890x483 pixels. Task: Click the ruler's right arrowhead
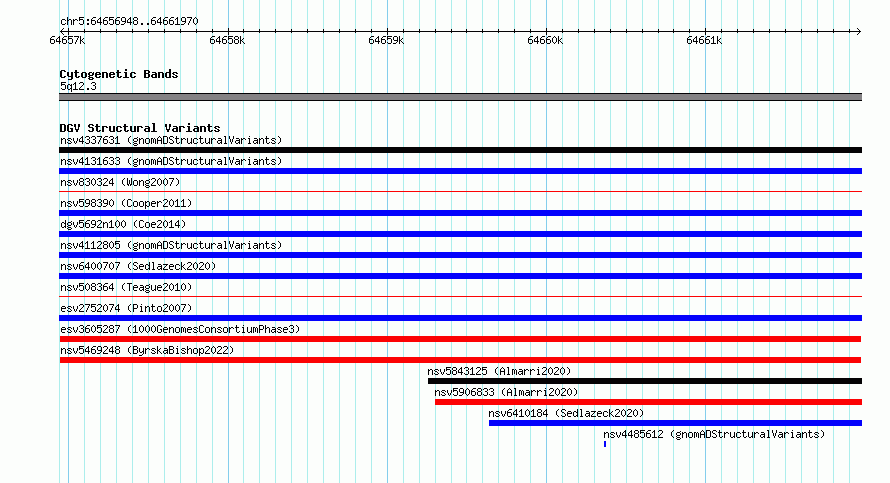(x=858, y=31)
